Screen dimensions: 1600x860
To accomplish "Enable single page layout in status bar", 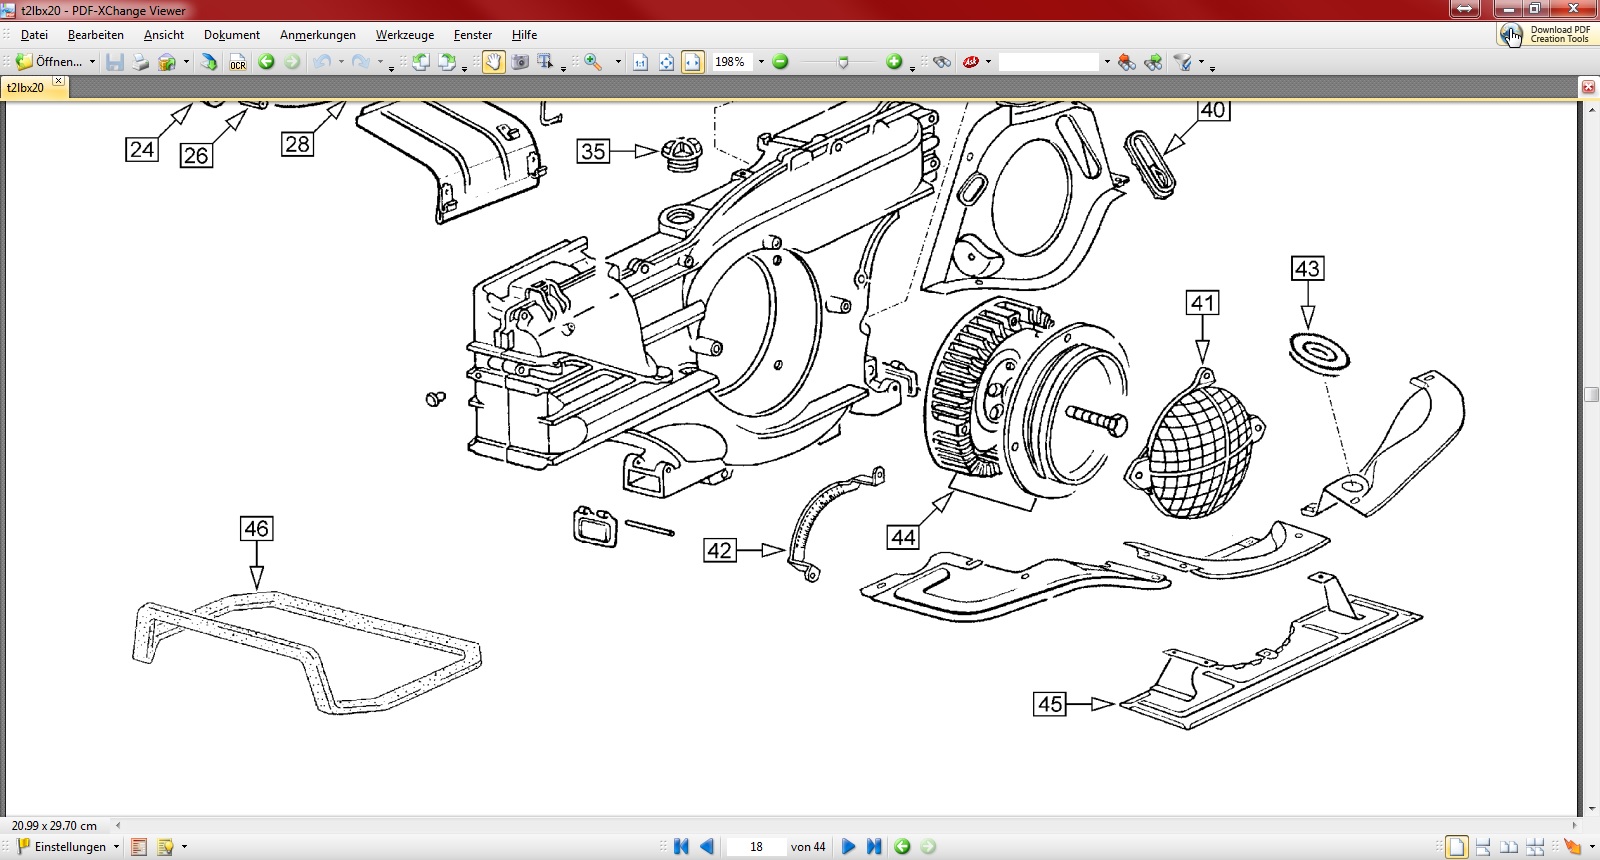I will [x=1457, y=847].
